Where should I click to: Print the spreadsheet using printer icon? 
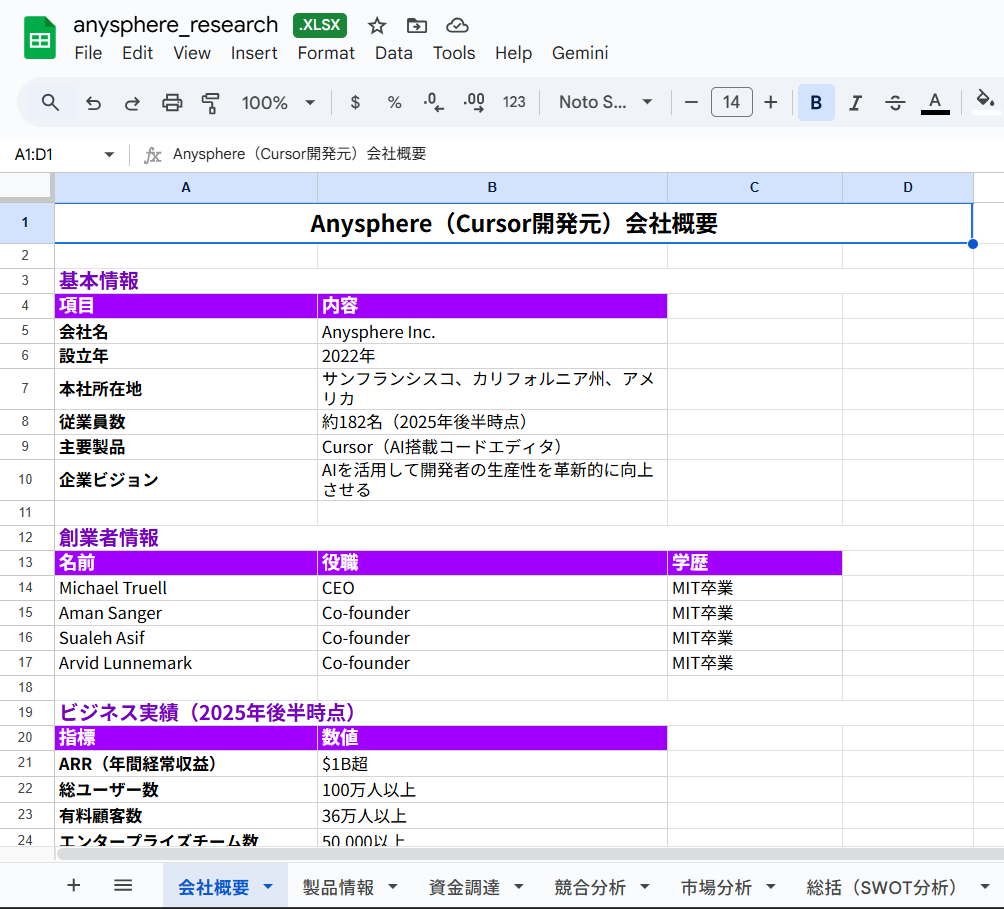point(172,102)
